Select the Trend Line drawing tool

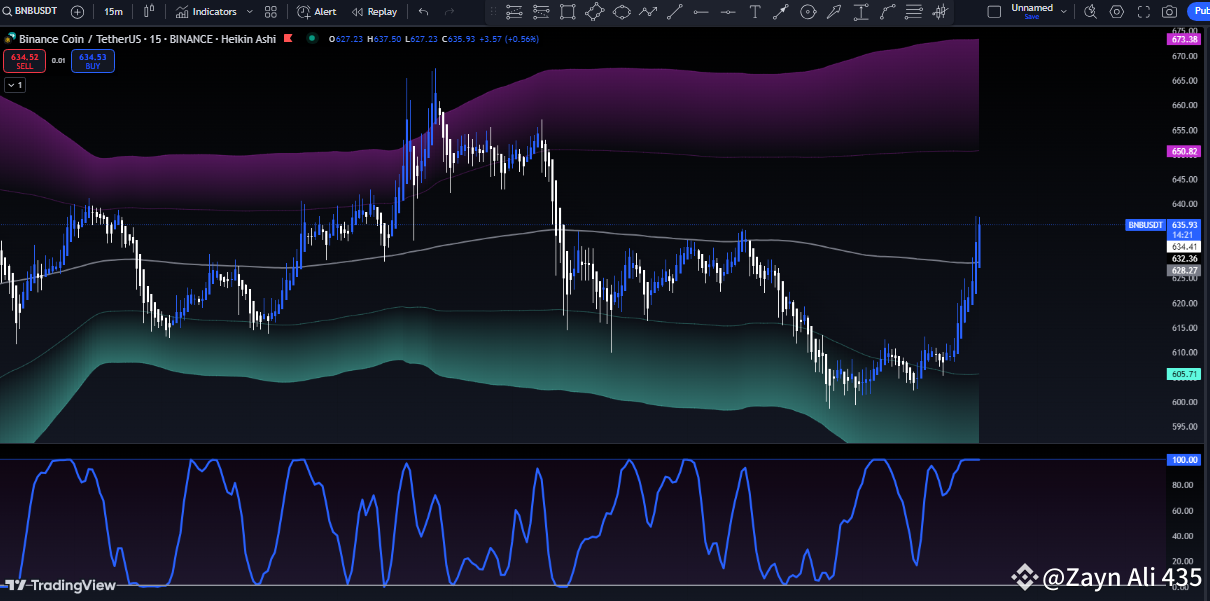[x=675, y=11]
